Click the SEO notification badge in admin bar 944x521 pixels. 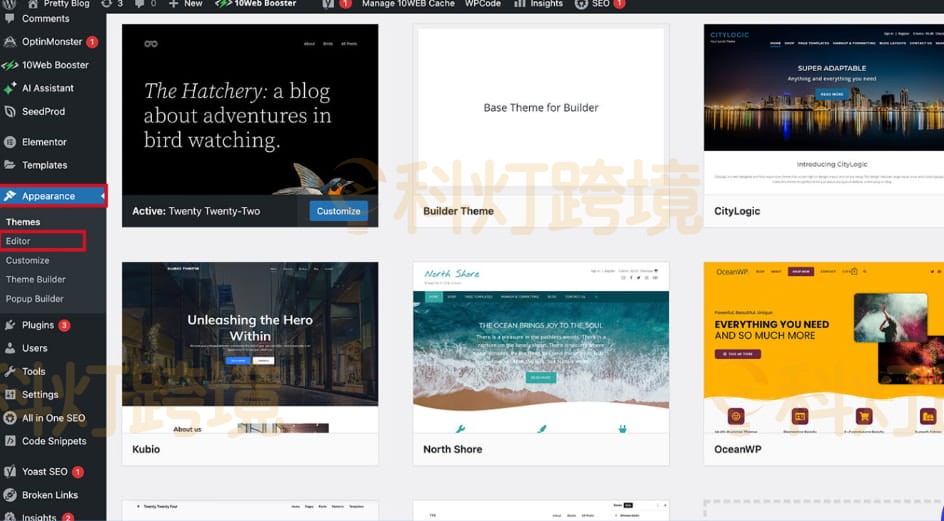[619, 4]
